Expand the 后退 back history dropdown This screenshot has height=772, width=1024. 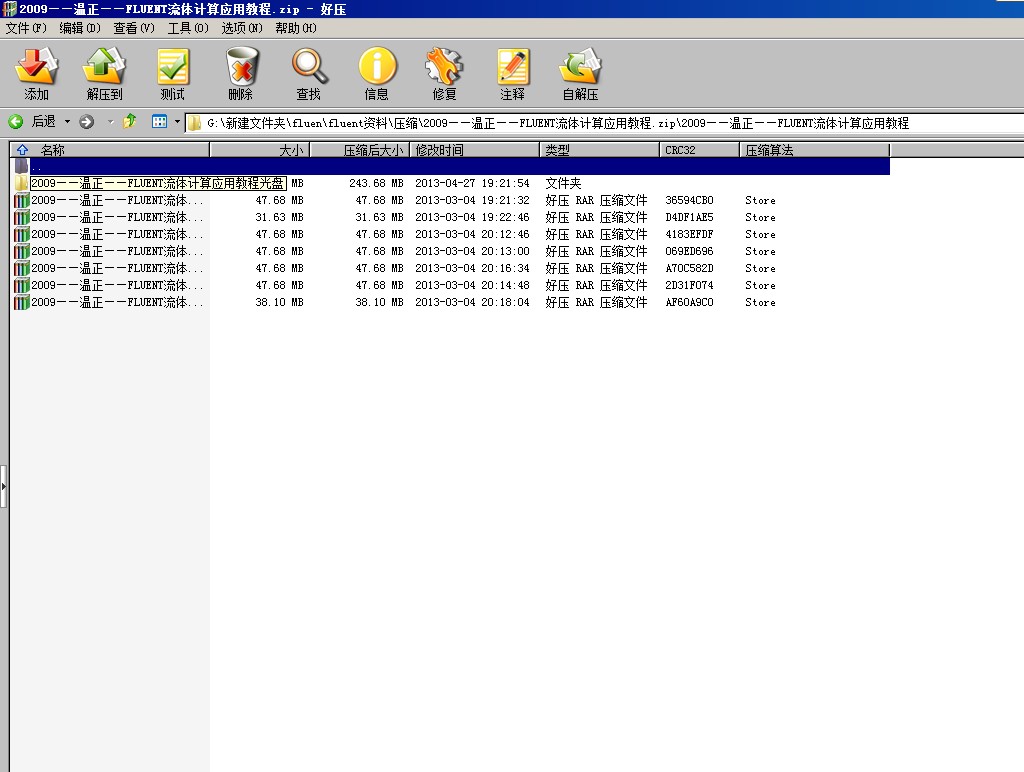68,122
